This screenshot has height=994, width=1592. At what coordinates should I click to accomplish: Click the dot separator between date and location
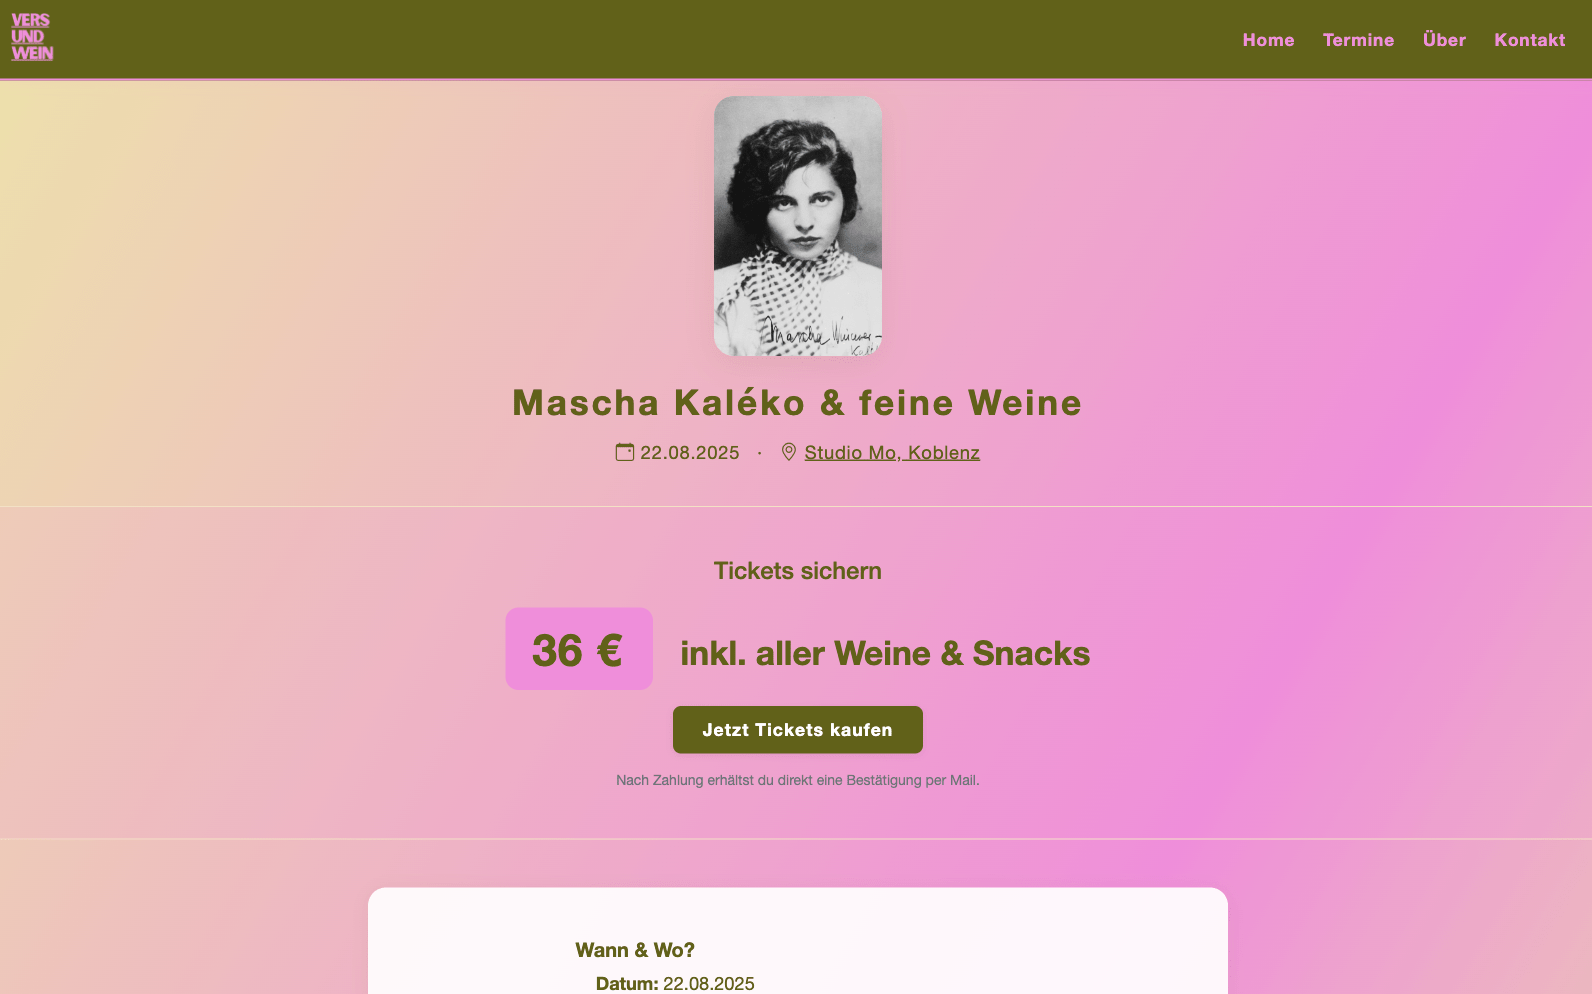tap(760, 453)
